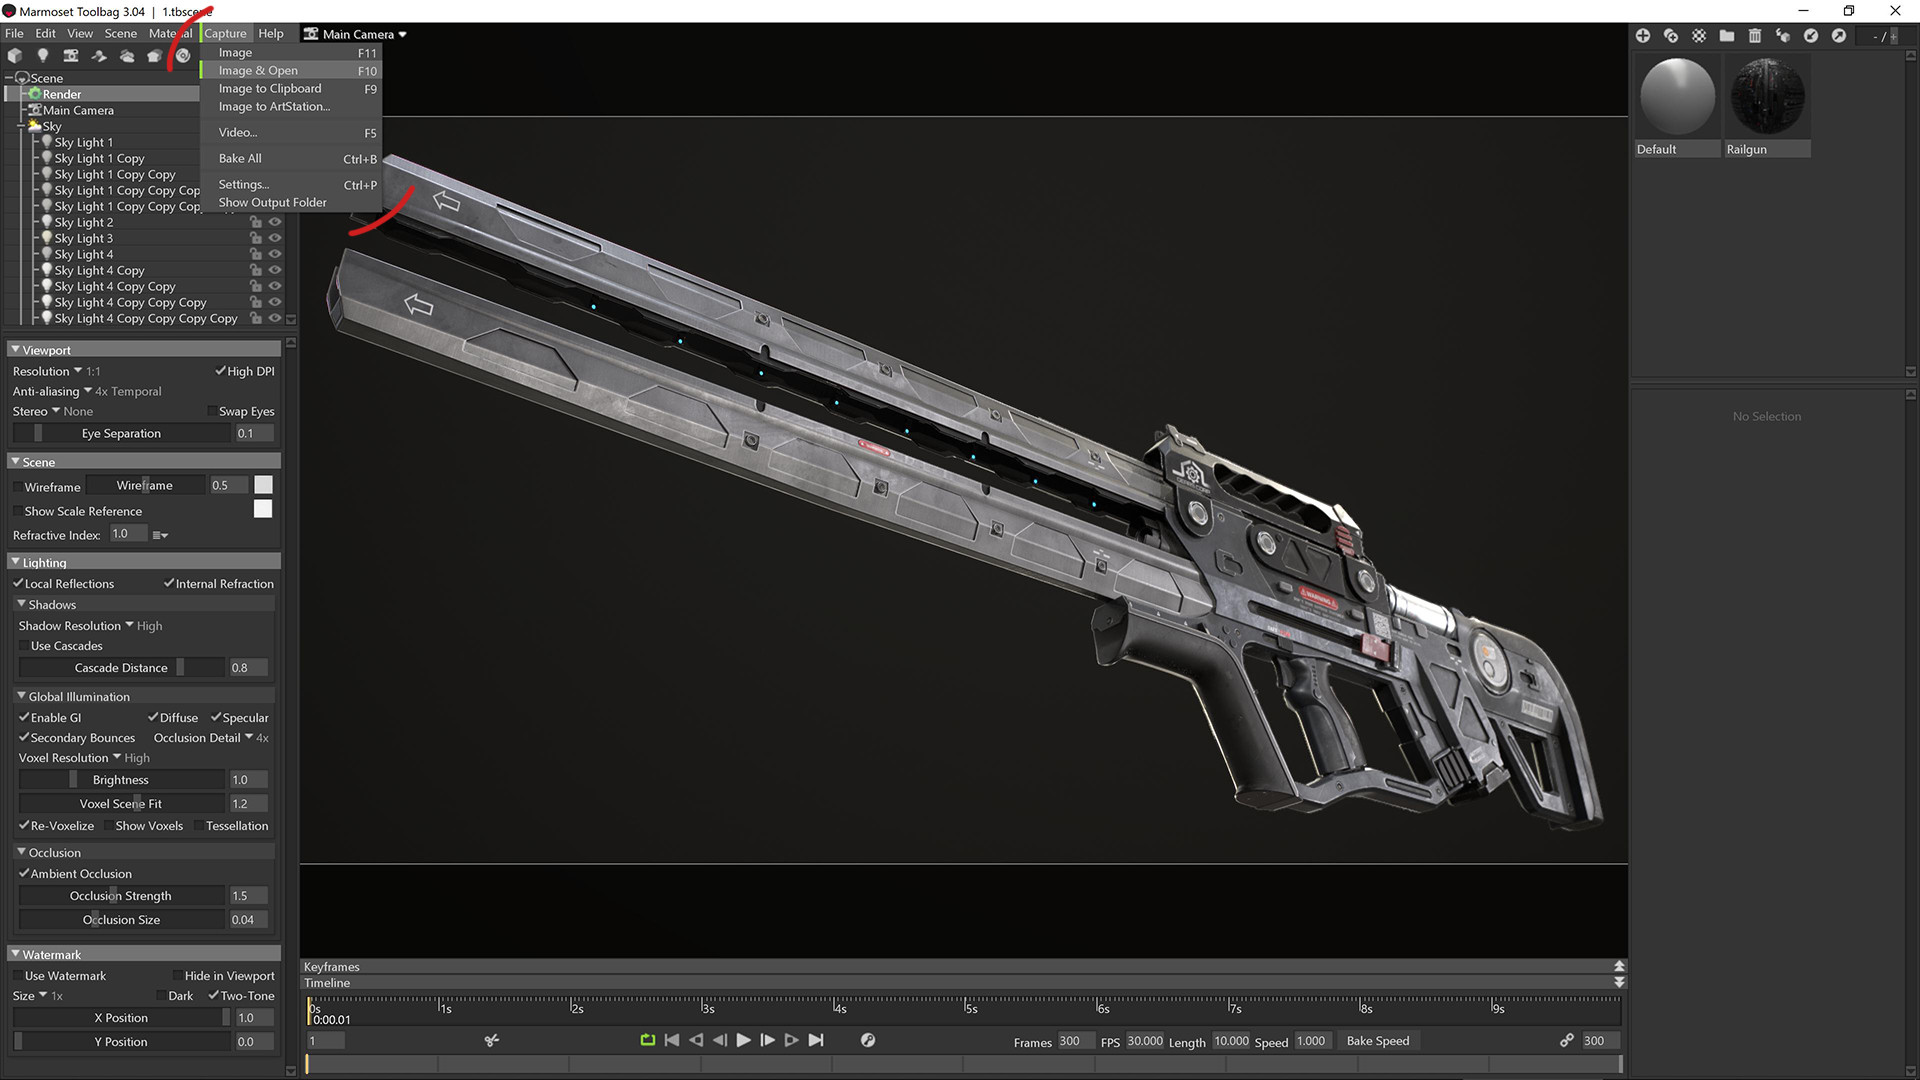Screen dimensions: 1920x1080
Task: Click the add light bulb toolbar icon
Action: point(42,56)
